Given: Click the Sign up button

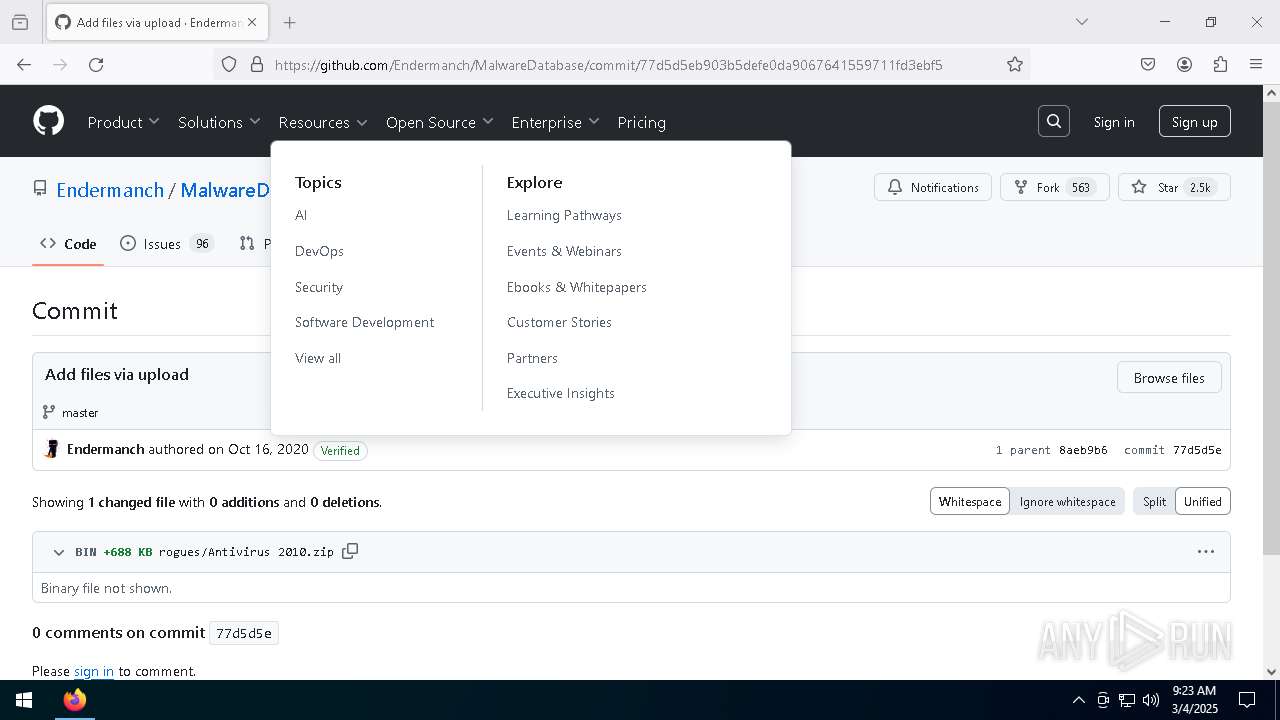Looking at the screenshot, I should (1195, 122).
